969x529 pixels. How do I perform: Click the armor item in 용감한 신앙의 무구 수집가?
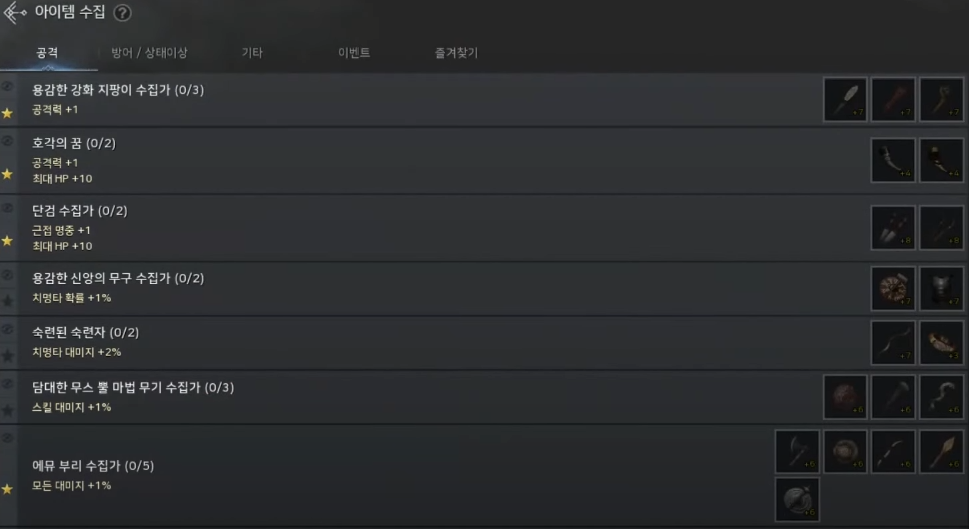pos(941,288)
